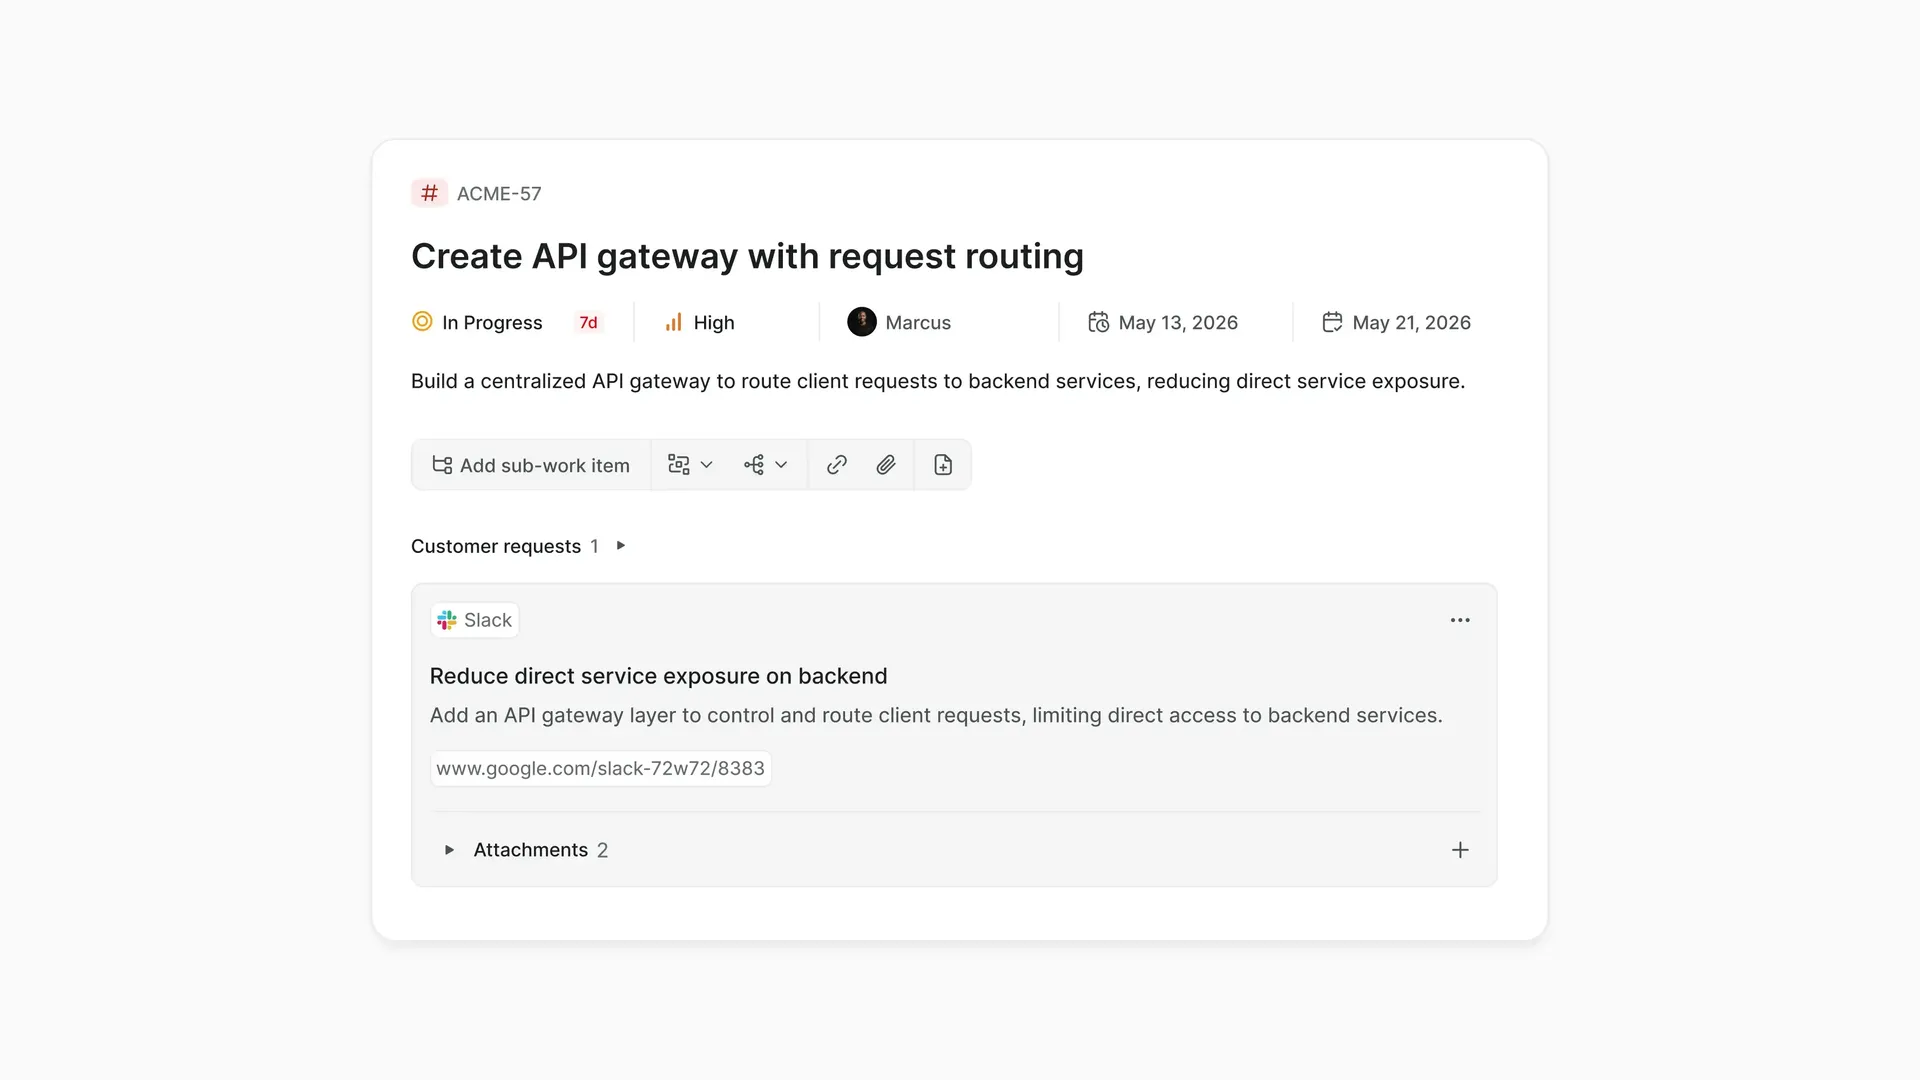1920x1080 pixels.
Task: Click the due date calendar icon
Action: click(1332, 322)
